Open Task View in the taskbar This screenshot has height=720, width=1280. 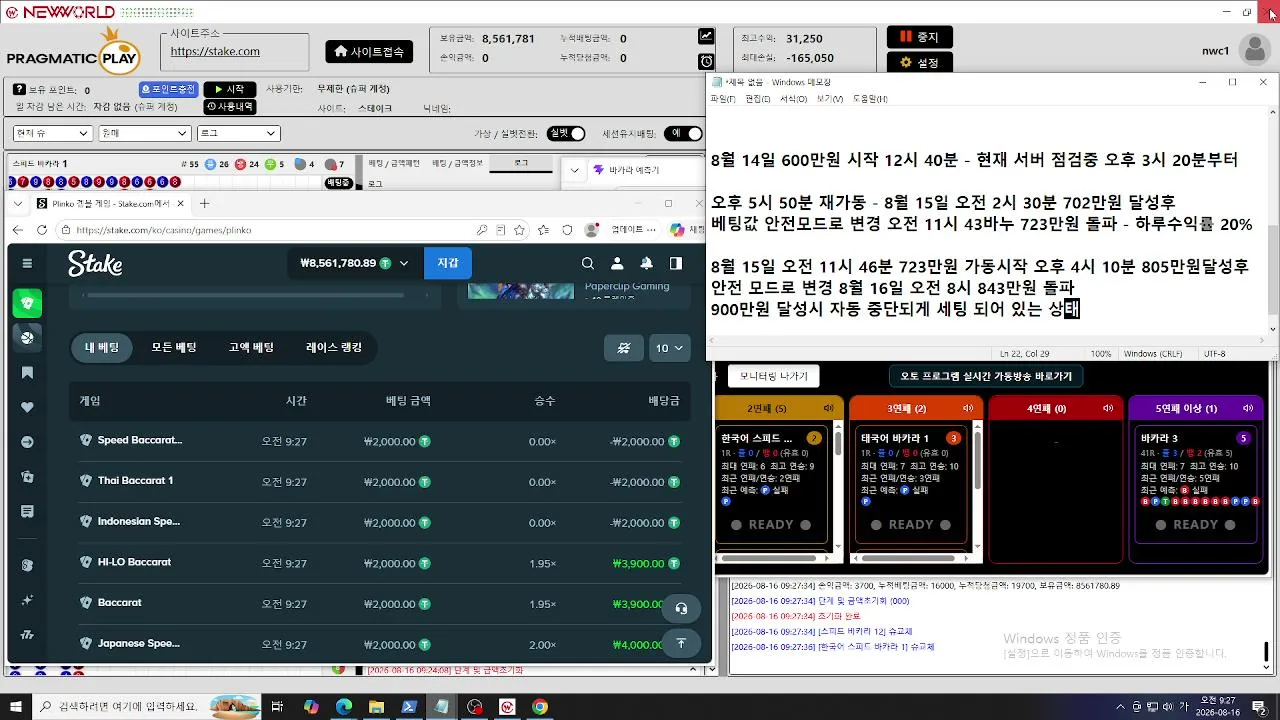pos(278,707)
